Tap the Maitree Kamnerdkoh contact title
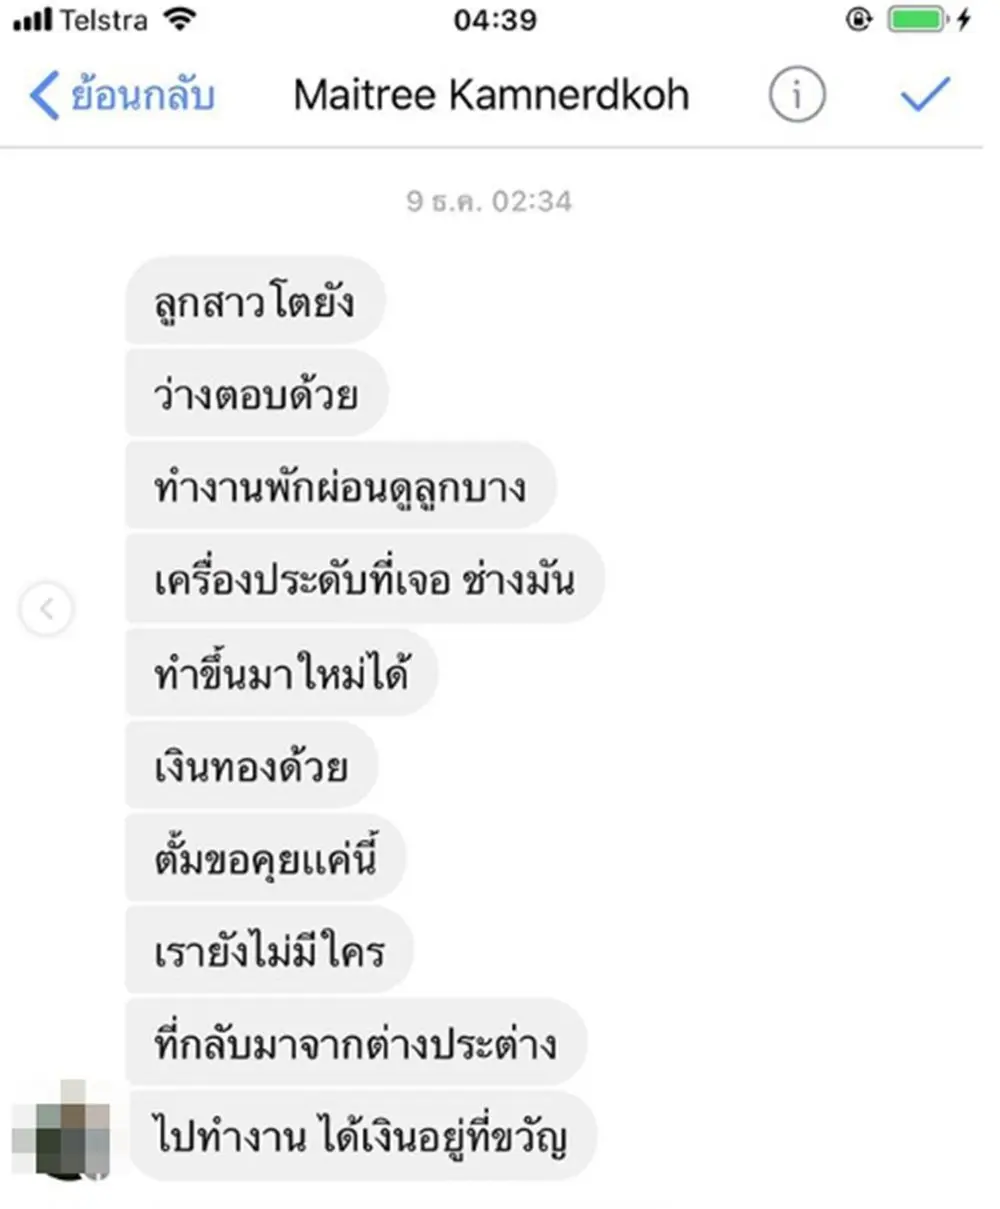This screenshot has width=1000, height=1209. click(x=491, y=95)
